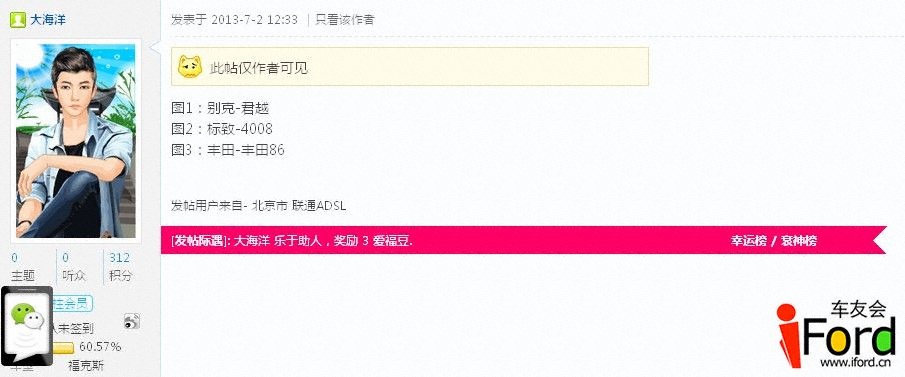
Task: Open the iFord 车友会 logo
Action: click(x=836, y=334)
